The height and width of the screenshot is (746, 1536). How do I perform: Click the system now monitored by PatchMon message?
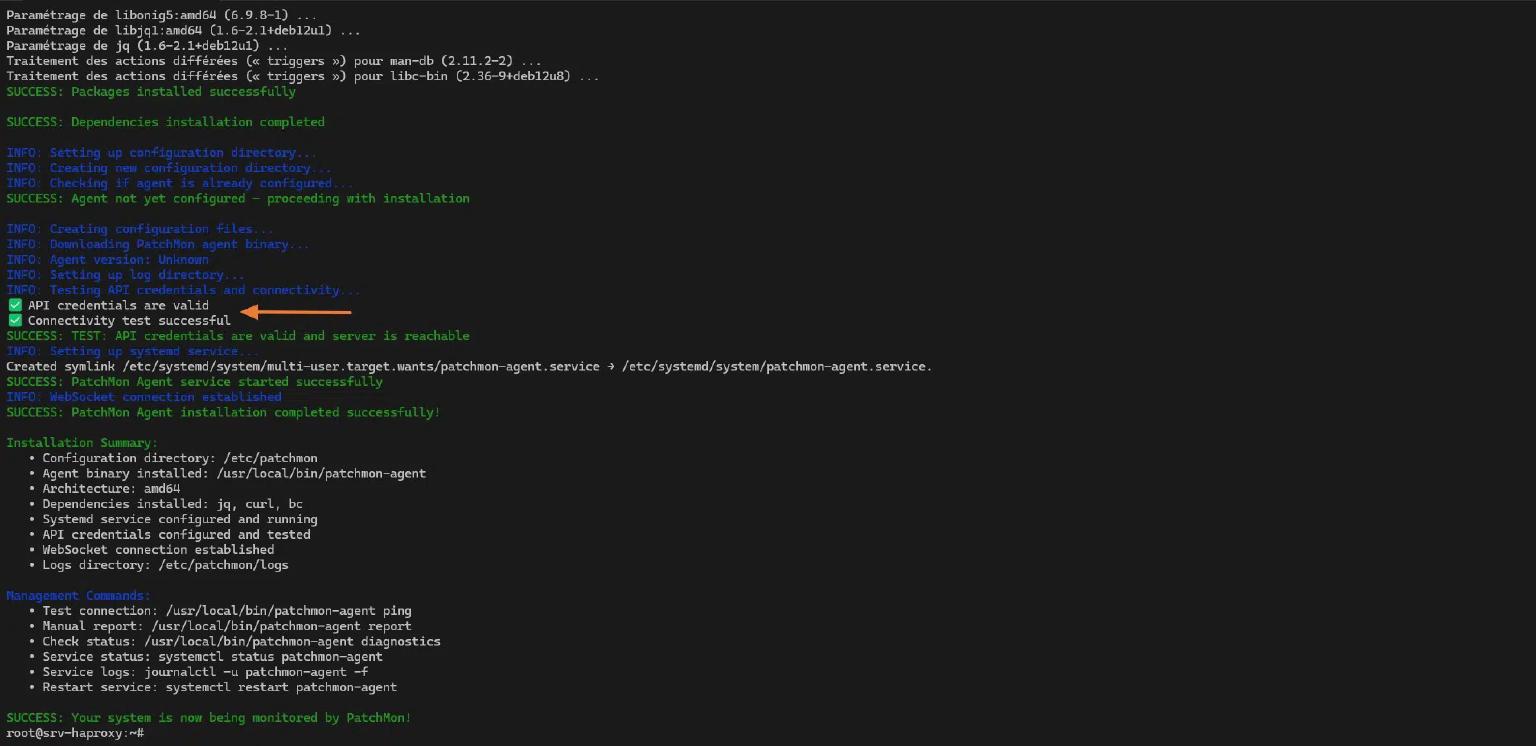point(208,718)
